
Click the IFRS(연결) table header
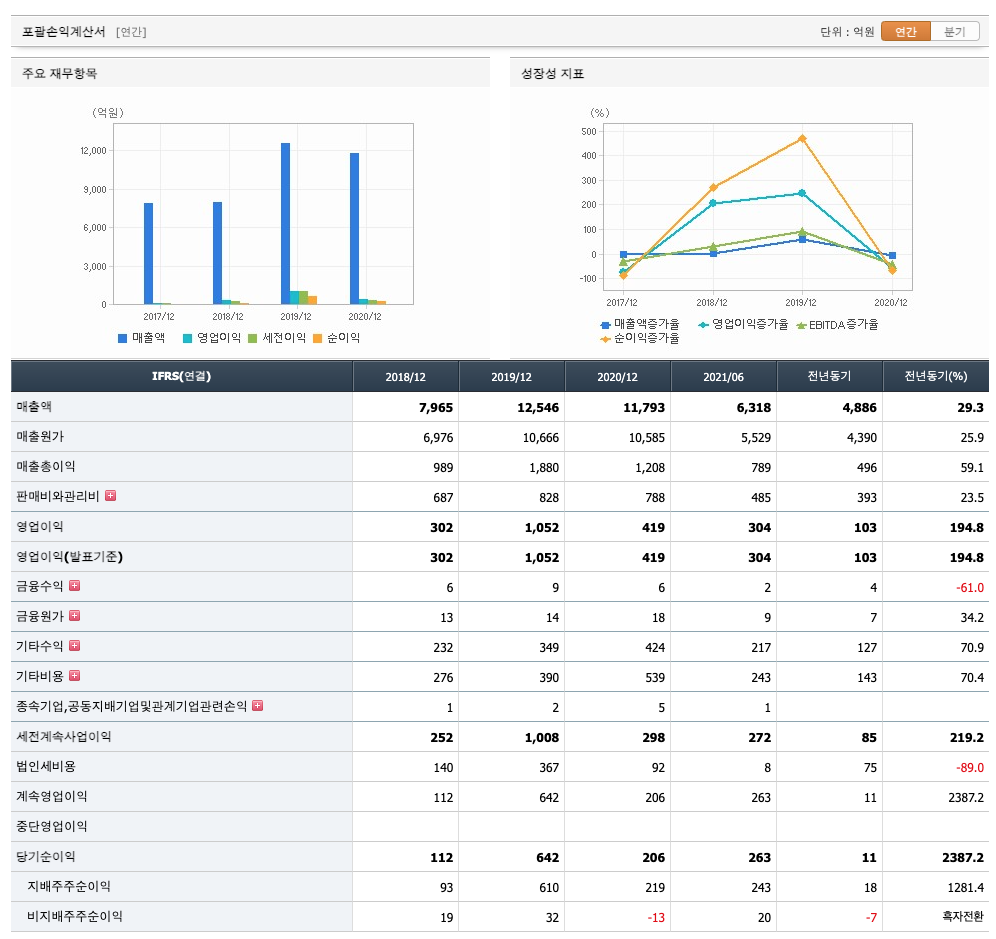click(182, 377)
